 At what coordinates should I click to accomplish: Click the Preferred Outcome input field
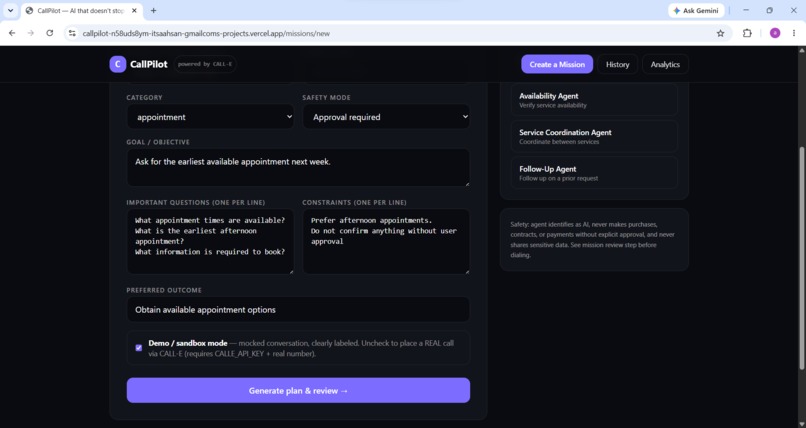click(298, 309)
